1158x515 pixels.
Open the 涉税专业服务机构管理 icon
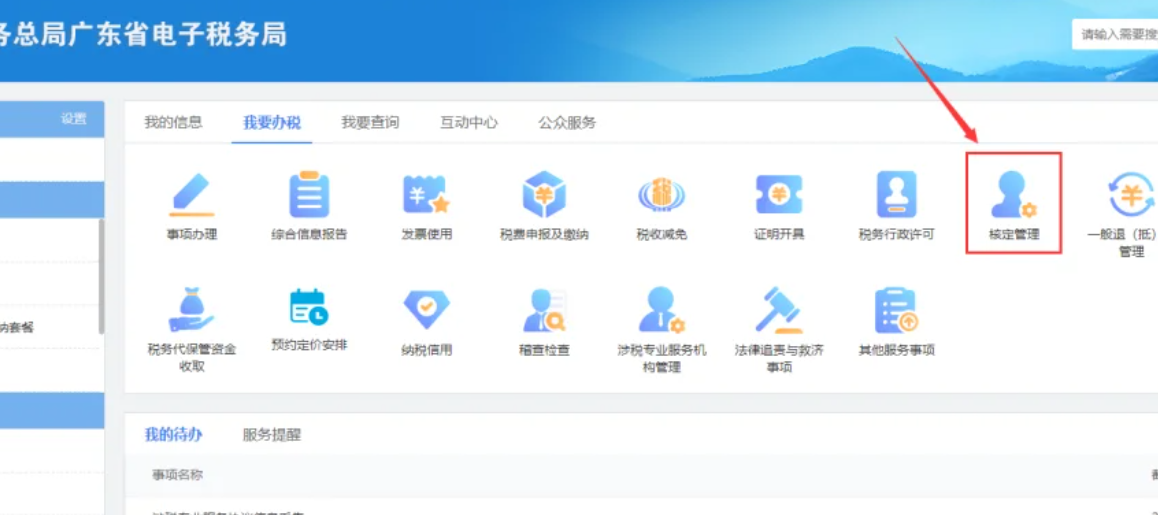[662, 310]
